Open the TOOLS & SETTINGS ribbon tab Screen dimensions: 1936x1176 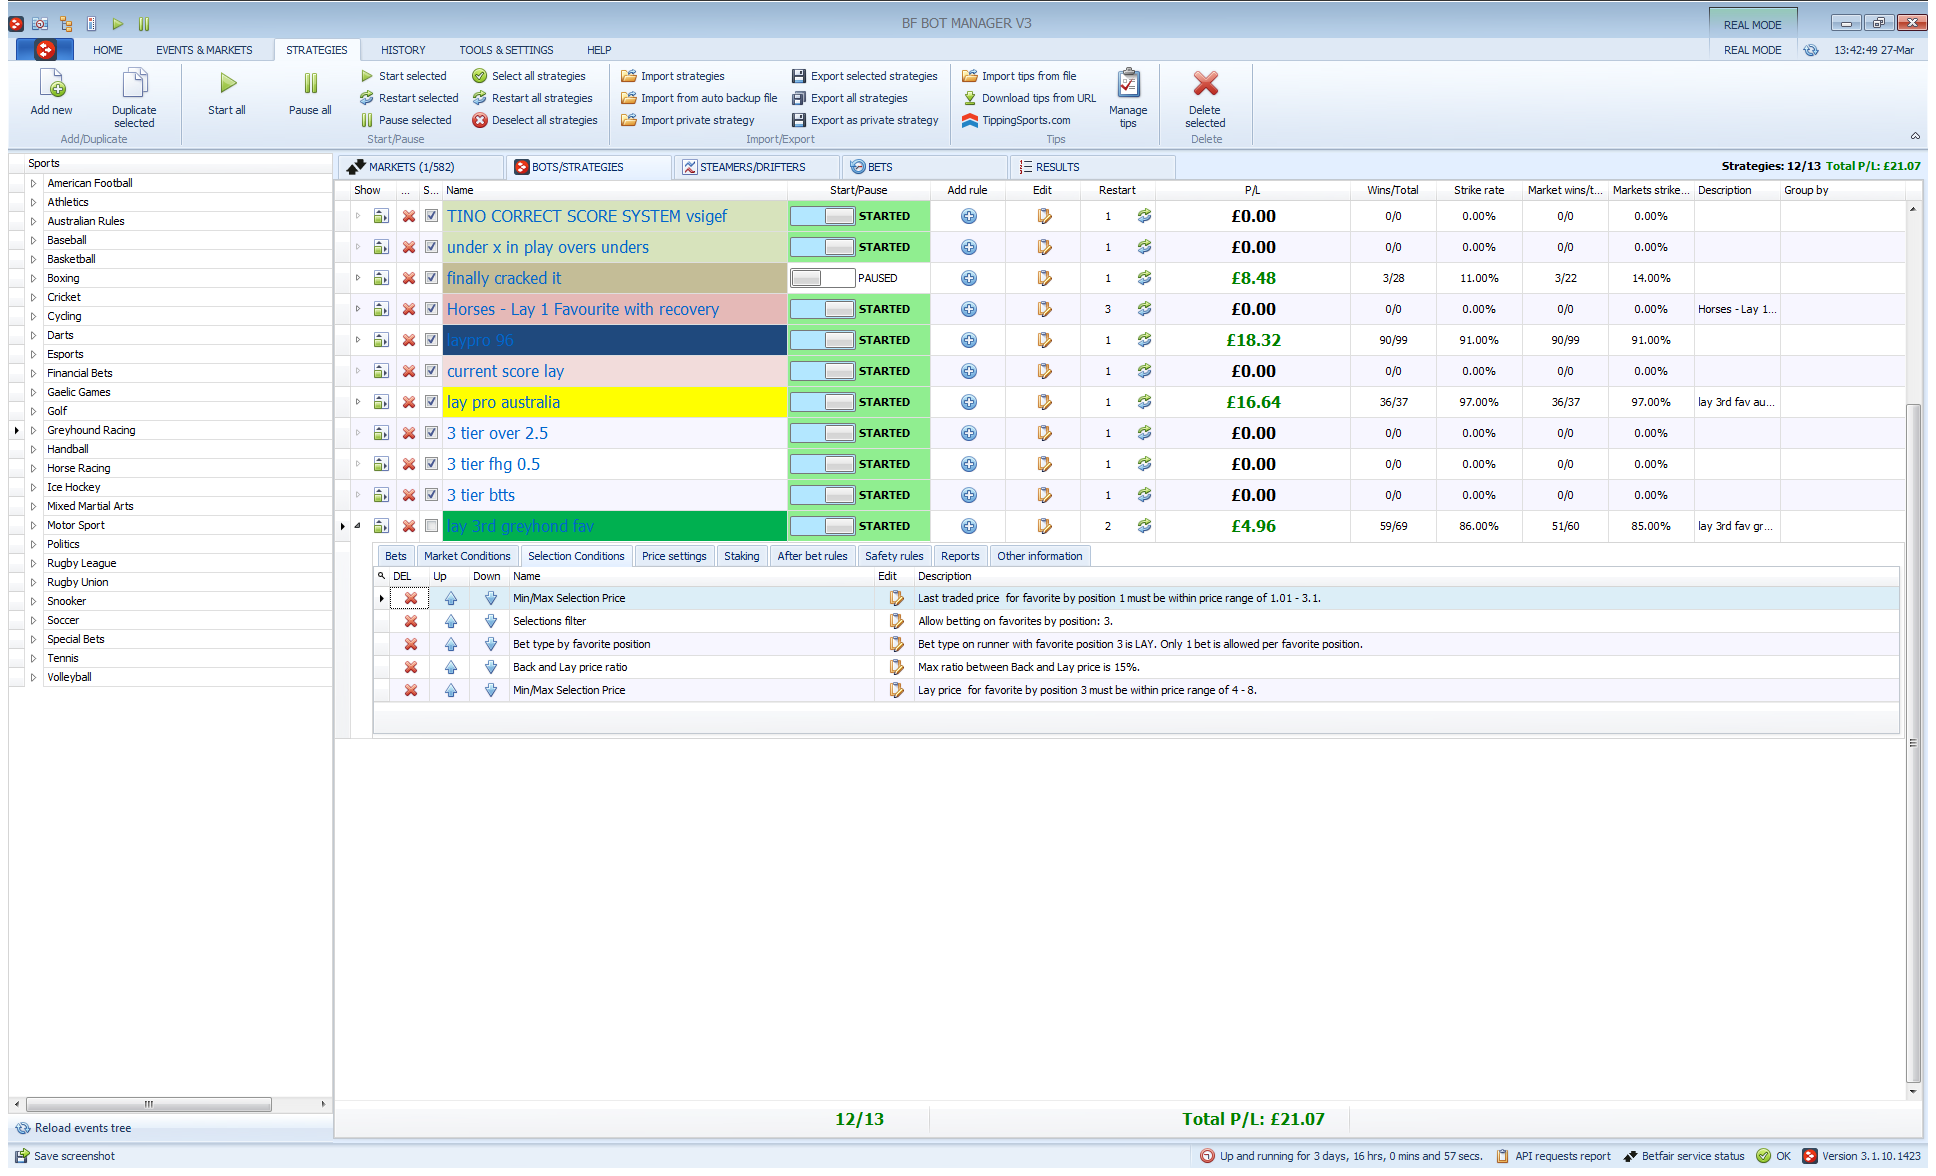tap(506, 50)
